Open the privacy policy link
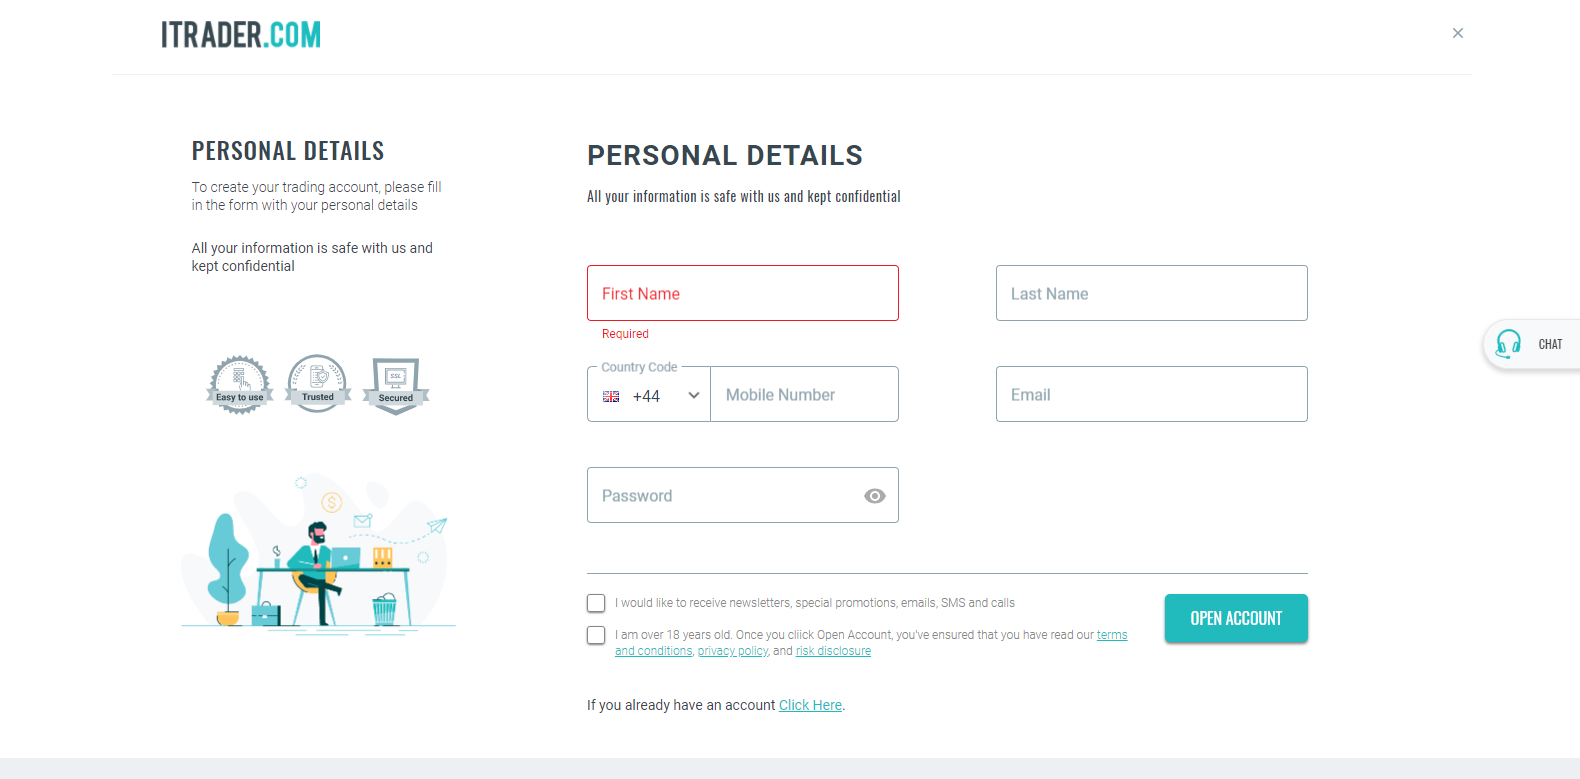This screenshot has width=1580, height=779. [732, 650]
